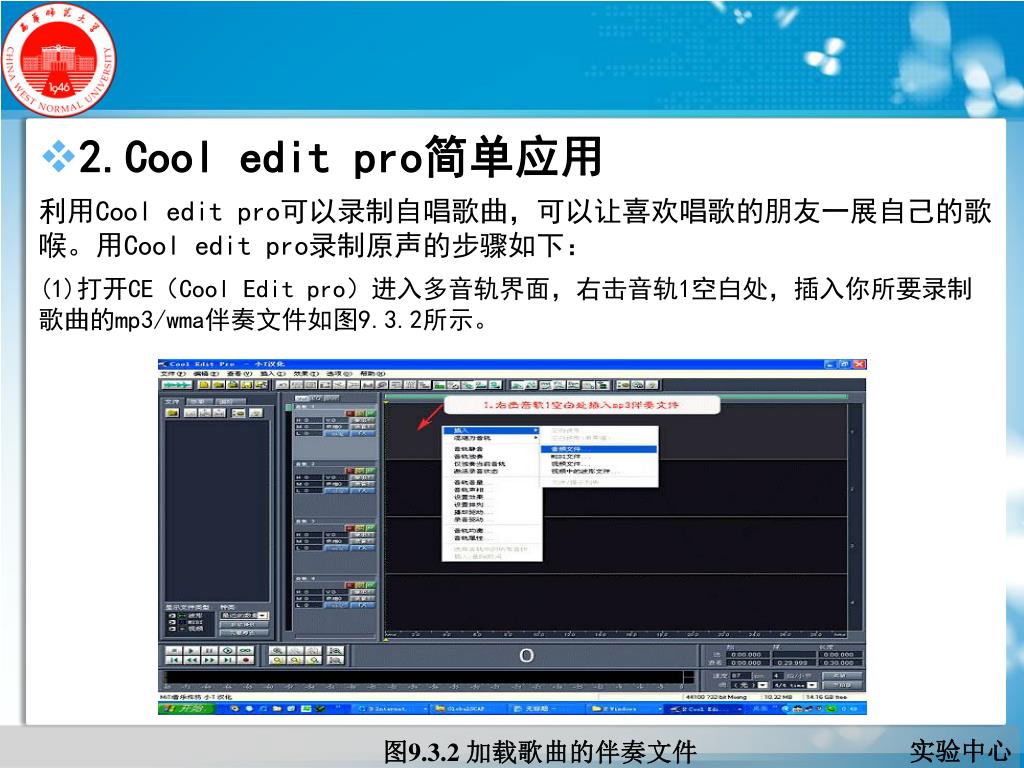This screenshot has height=768, width=1024.
Task: Solo track 1 with its yellow S button
Action: [360, 413]
